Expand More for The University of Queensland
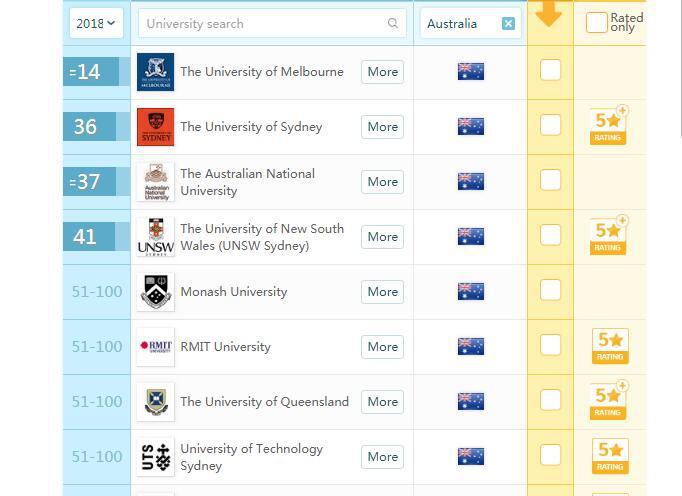Viewport: 682px width, 496px height. point(382,402)
